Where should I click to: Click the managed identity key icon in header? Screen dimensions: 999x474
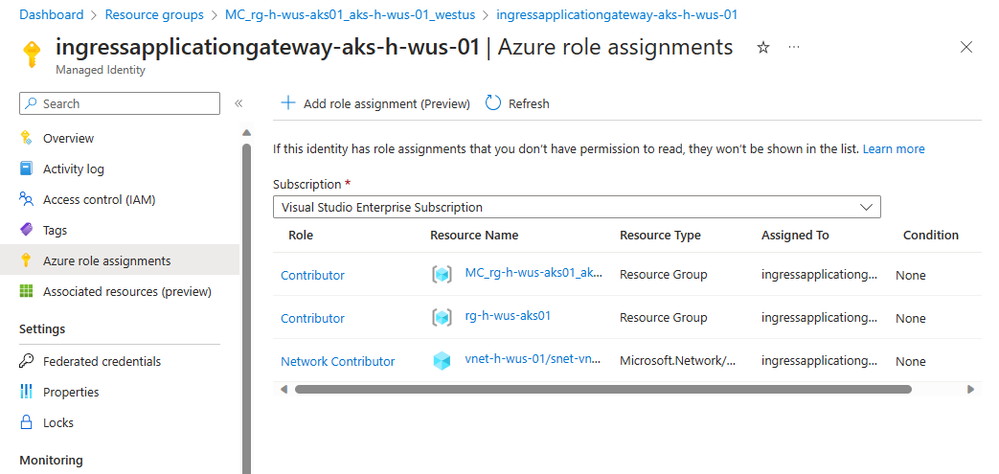point(32,55)
